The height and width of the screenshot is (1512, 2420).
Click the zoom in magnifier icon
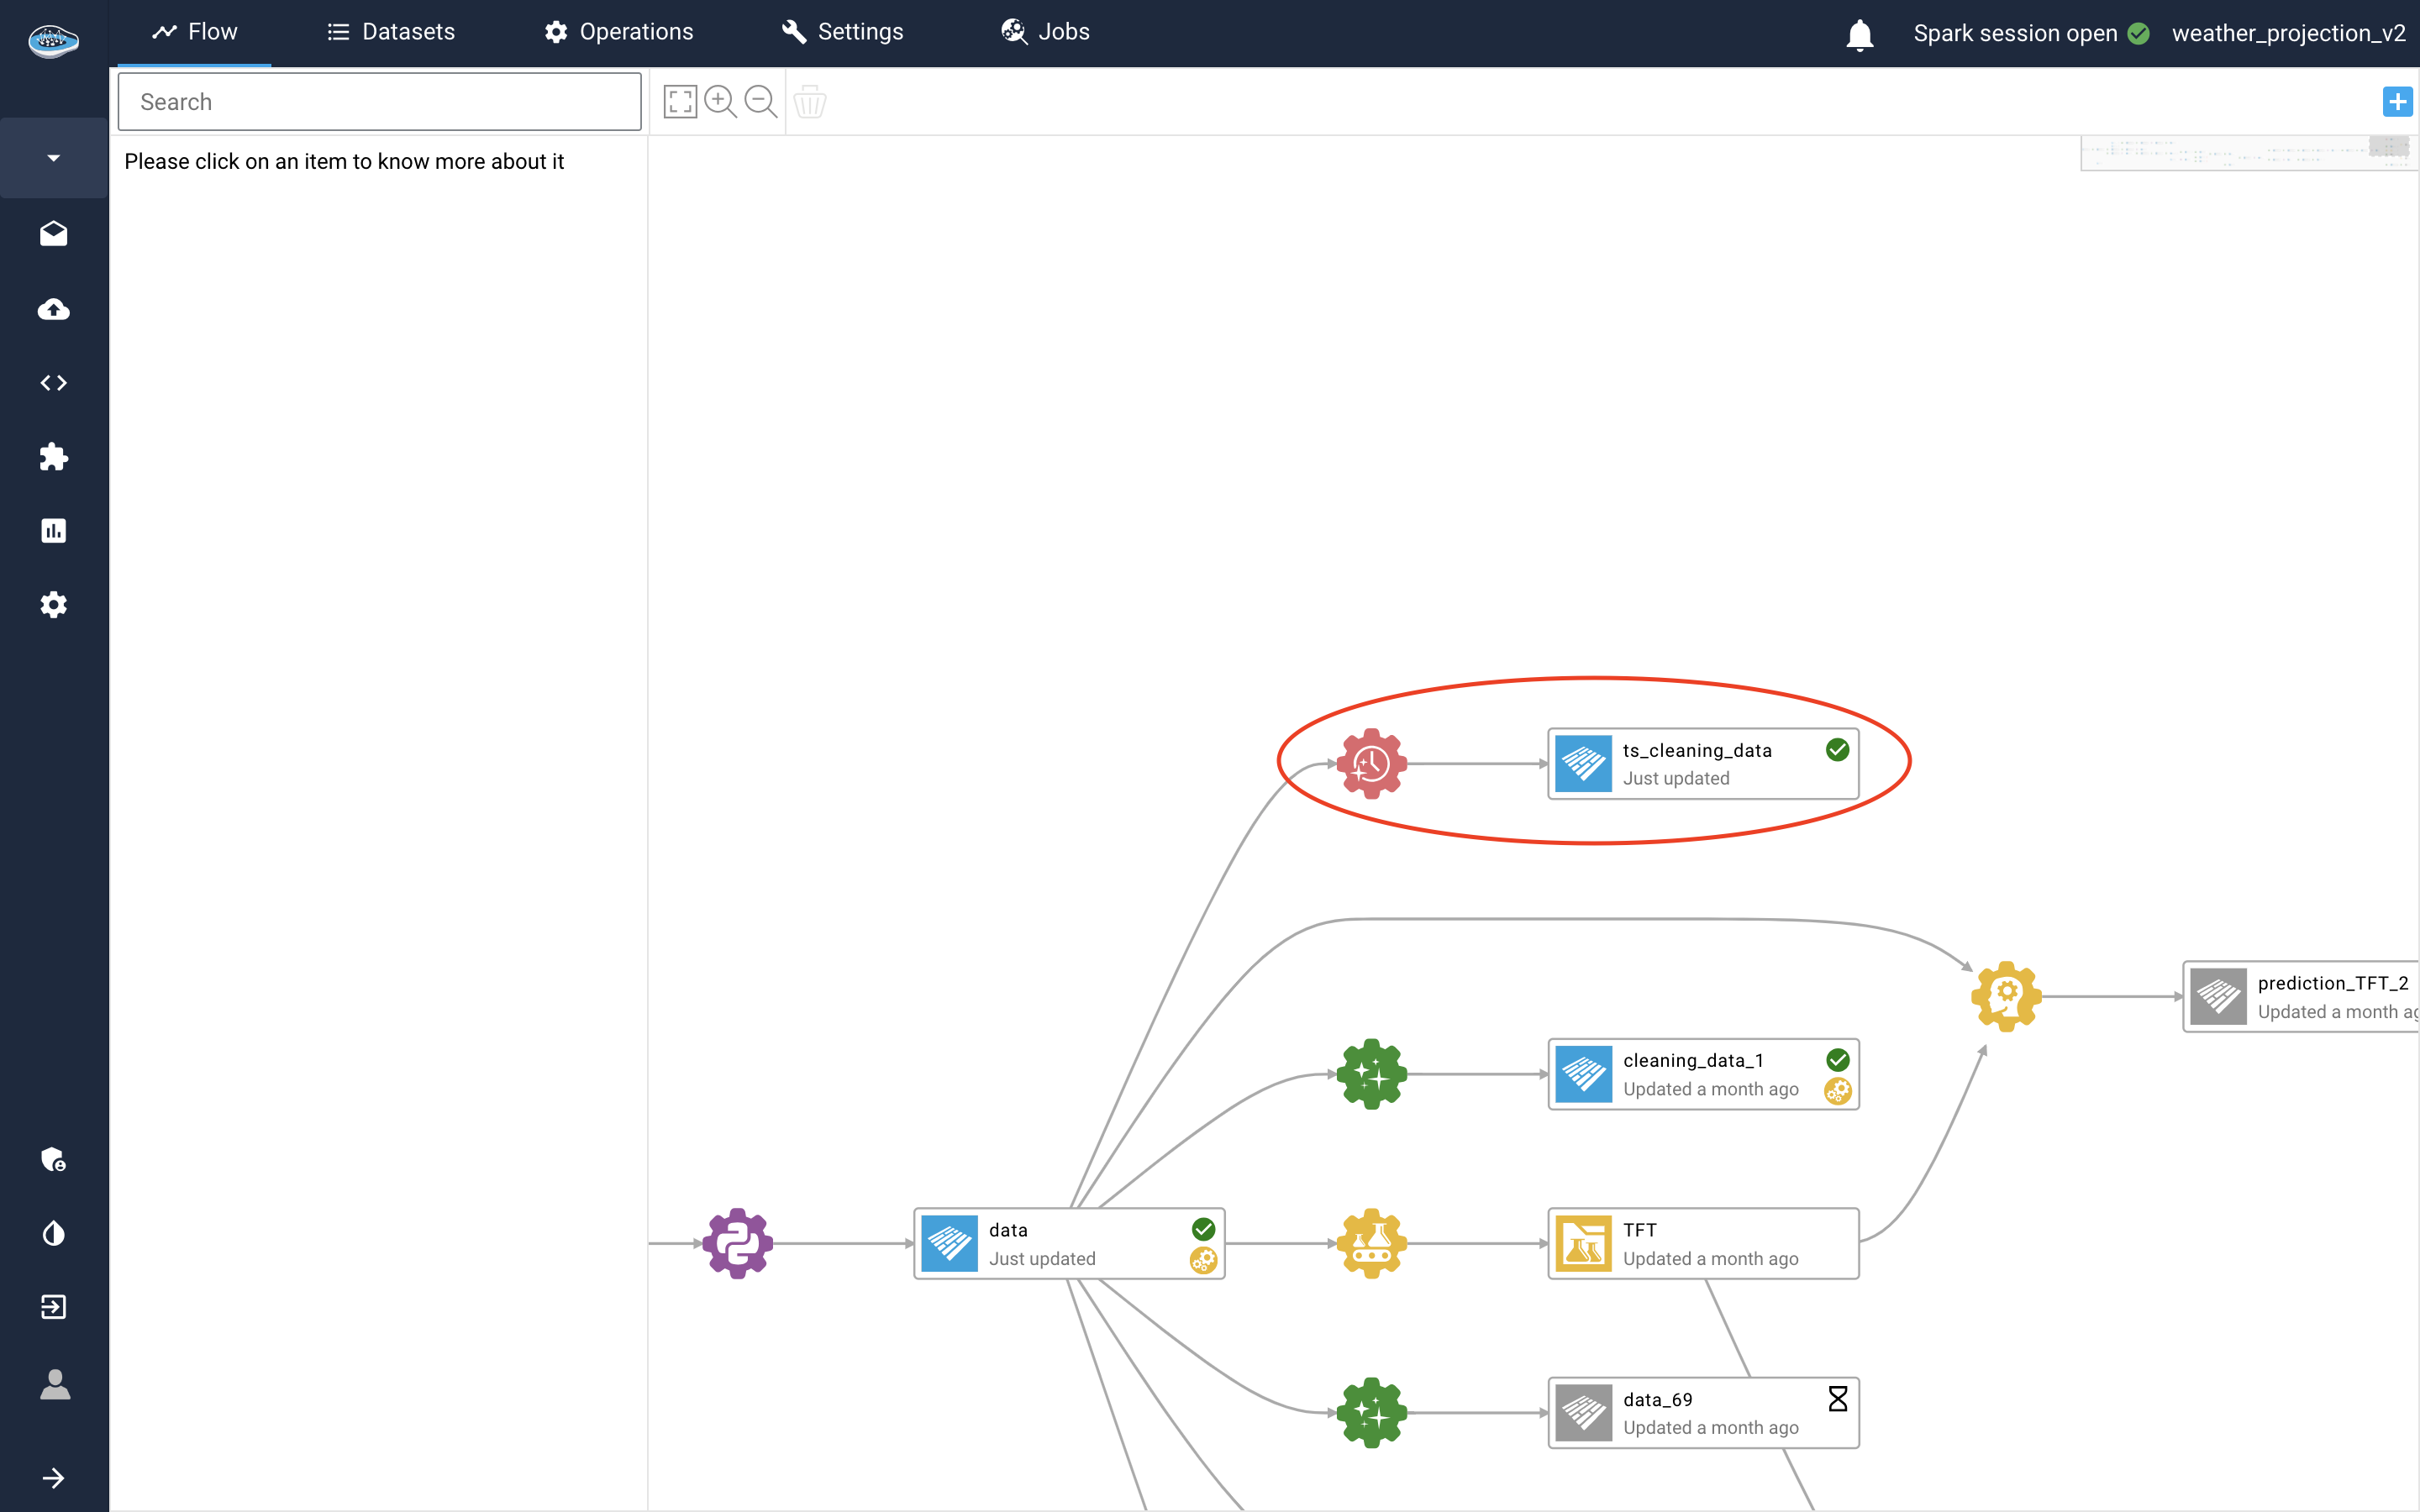720,101
